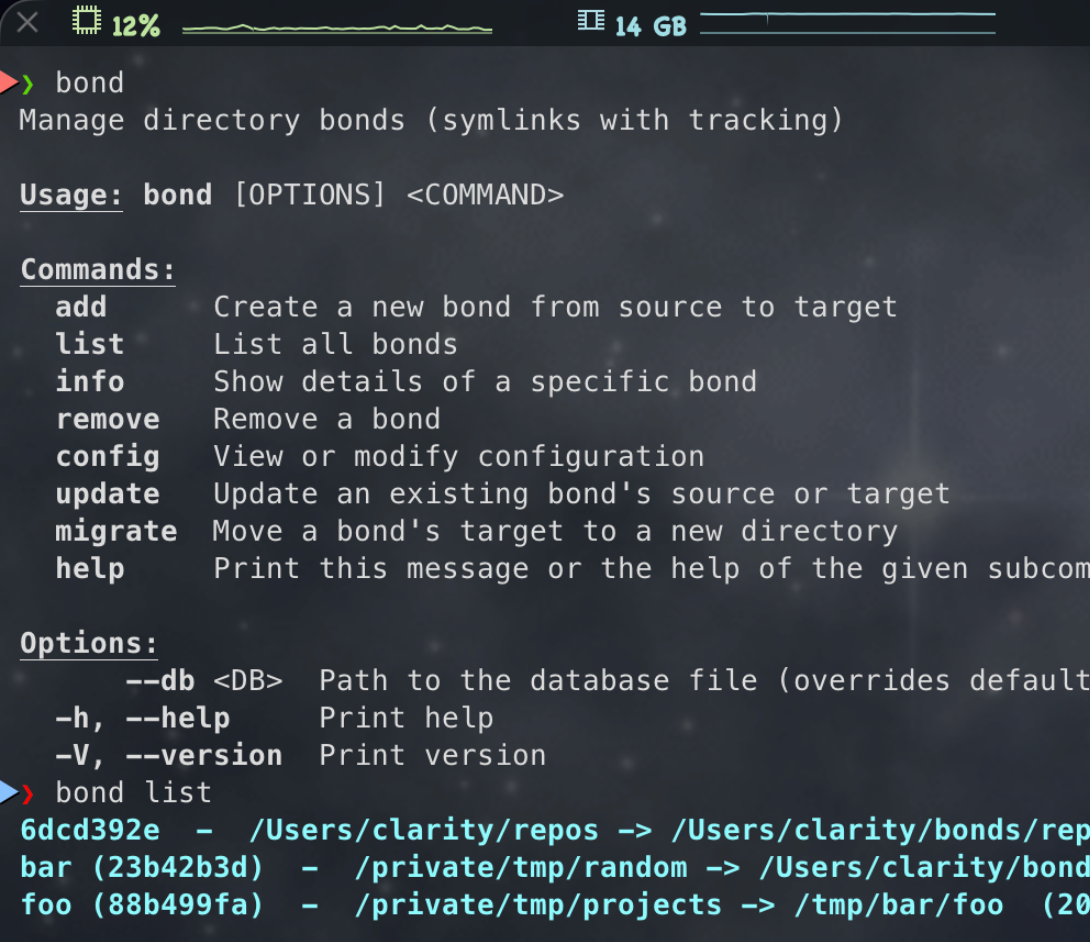Click the 14 GB memory value
The width and height of the screenshot is (1090, 942).
click(x=651, y=26)
